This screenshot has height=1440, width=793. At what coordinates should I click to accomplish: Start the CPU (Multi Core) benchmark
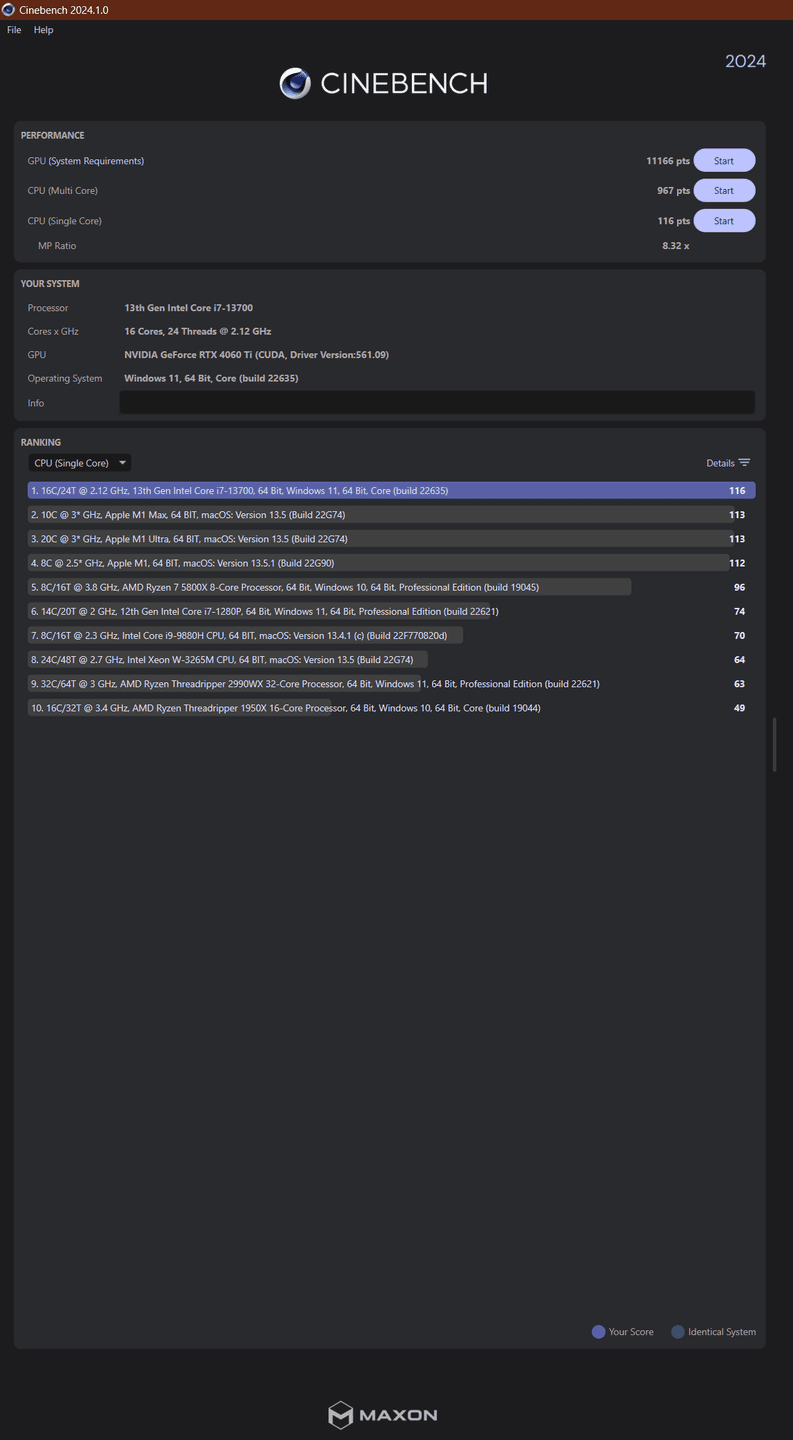coord(724,191)
